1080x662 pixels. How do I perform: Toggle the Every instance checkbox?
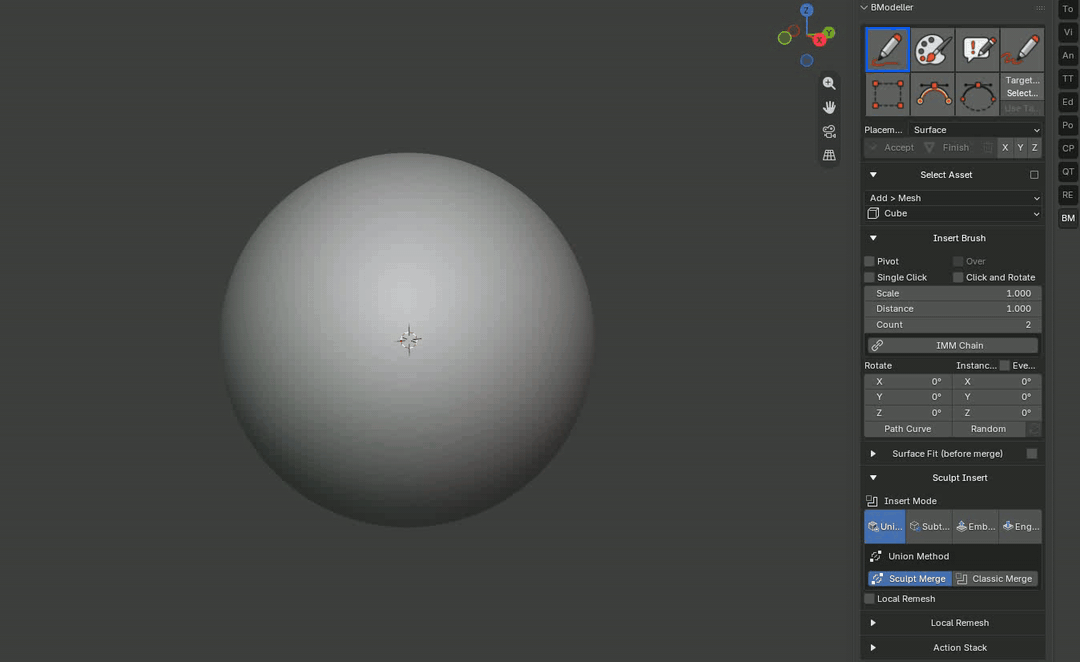pos(1005,365)
